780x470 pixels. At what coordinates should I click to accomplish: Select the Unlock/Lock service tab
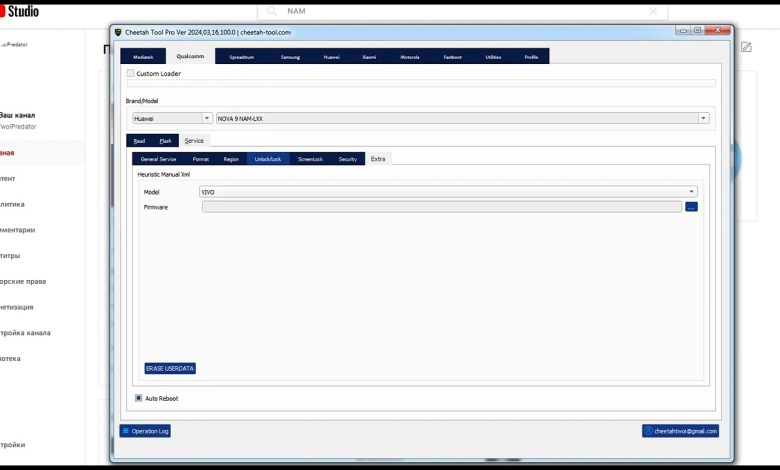click(x=268, y=159)
